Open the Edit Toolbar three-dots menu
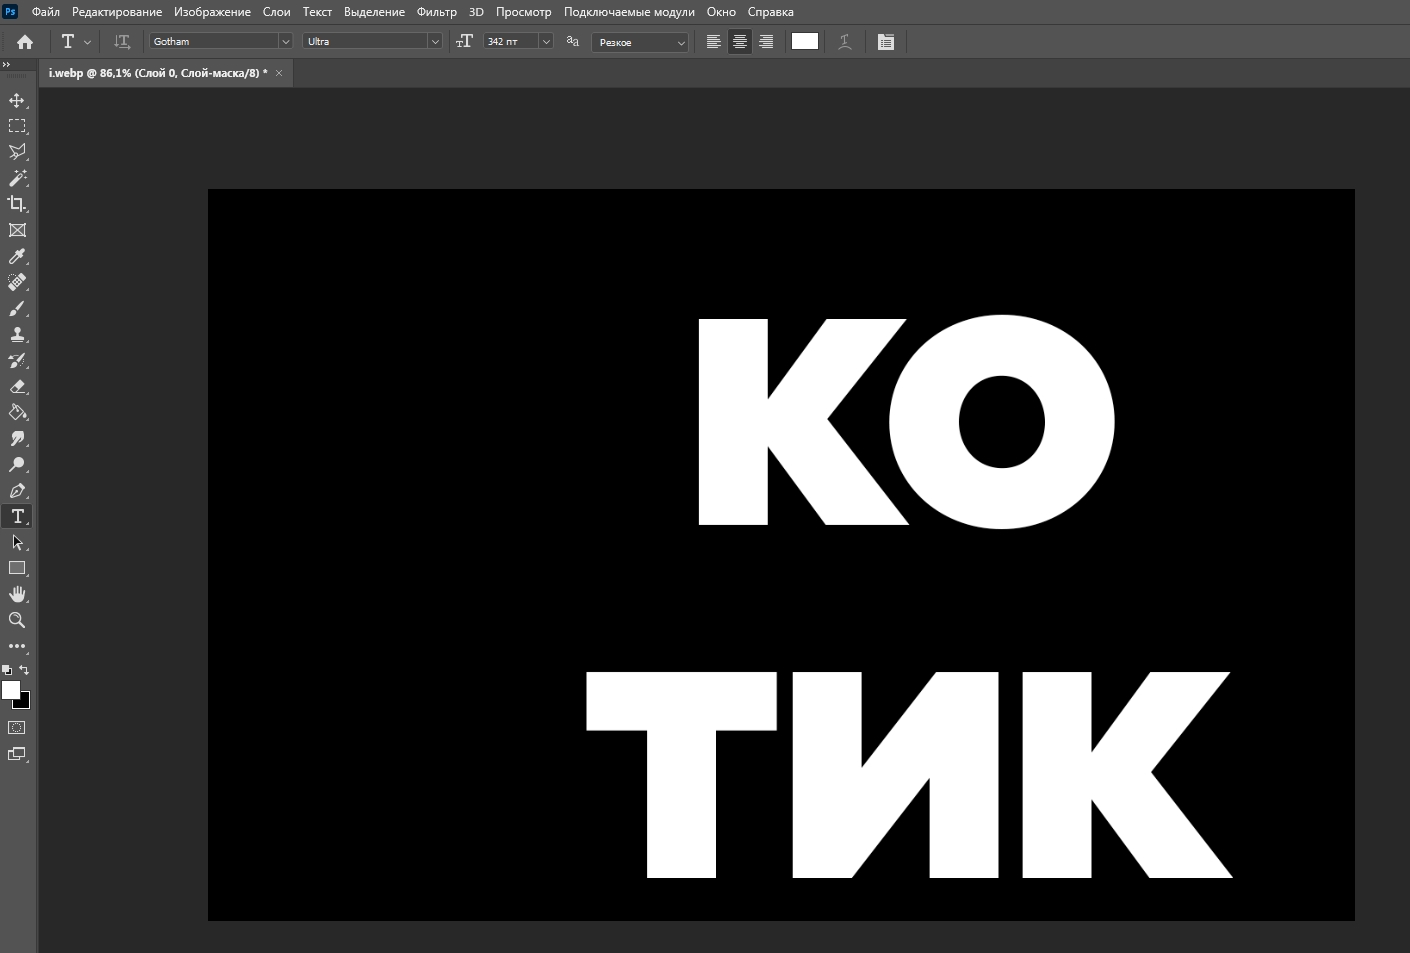1410x953 pixels. pos(17,646)
